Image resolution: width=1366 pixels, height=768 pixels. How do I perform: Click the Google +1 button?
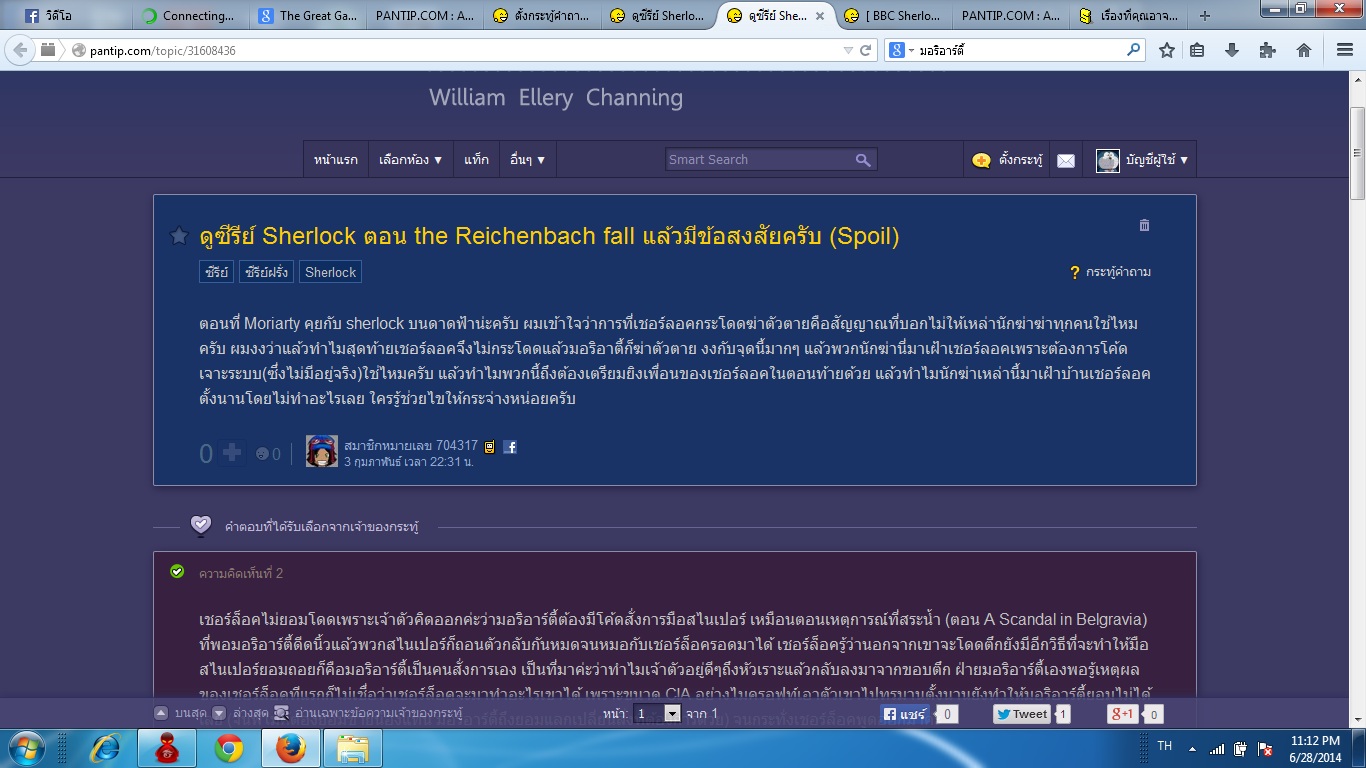pyautogui.click(x=1125, y=714)
